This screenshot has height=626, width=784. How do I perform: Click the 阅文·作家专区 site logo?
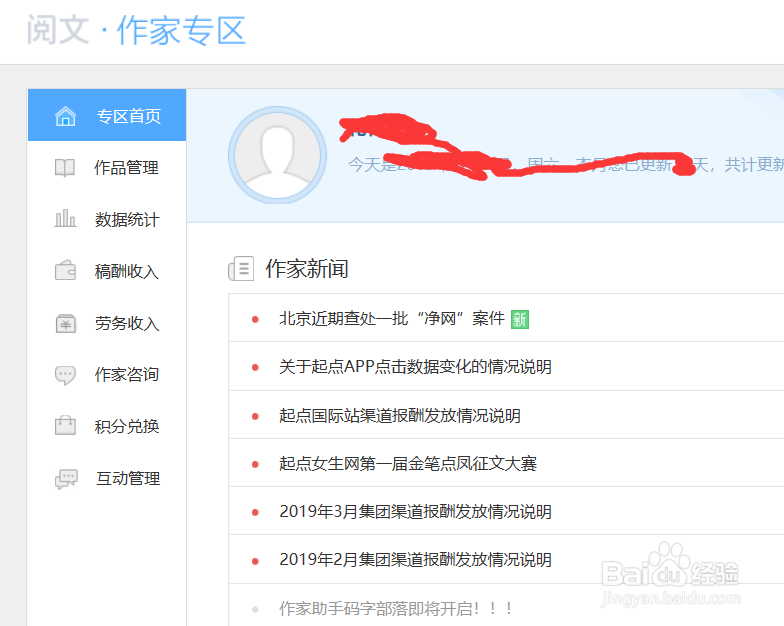tap(136, 30)
